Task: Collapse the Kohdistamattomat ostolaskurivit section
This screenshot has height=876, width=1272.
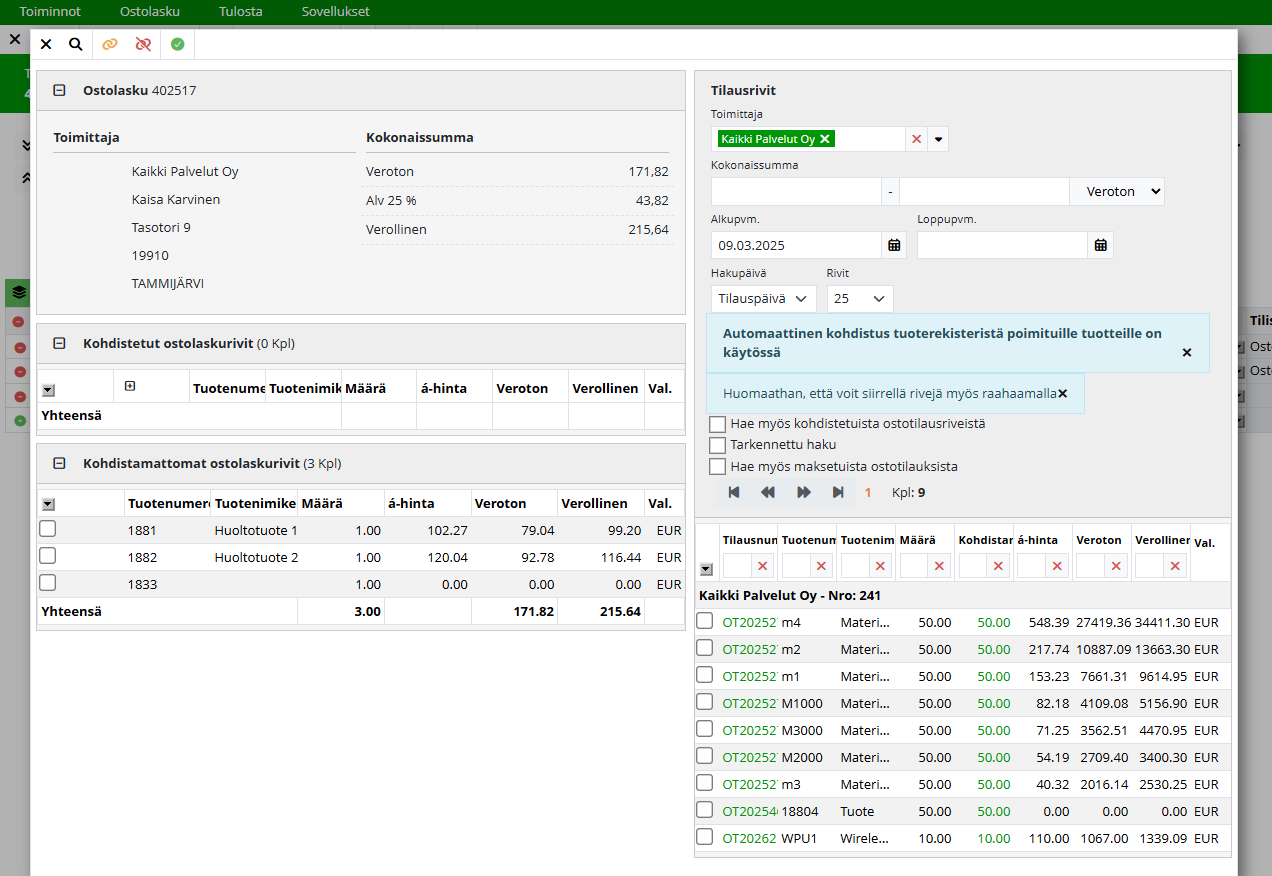Action: coord(59,464)
